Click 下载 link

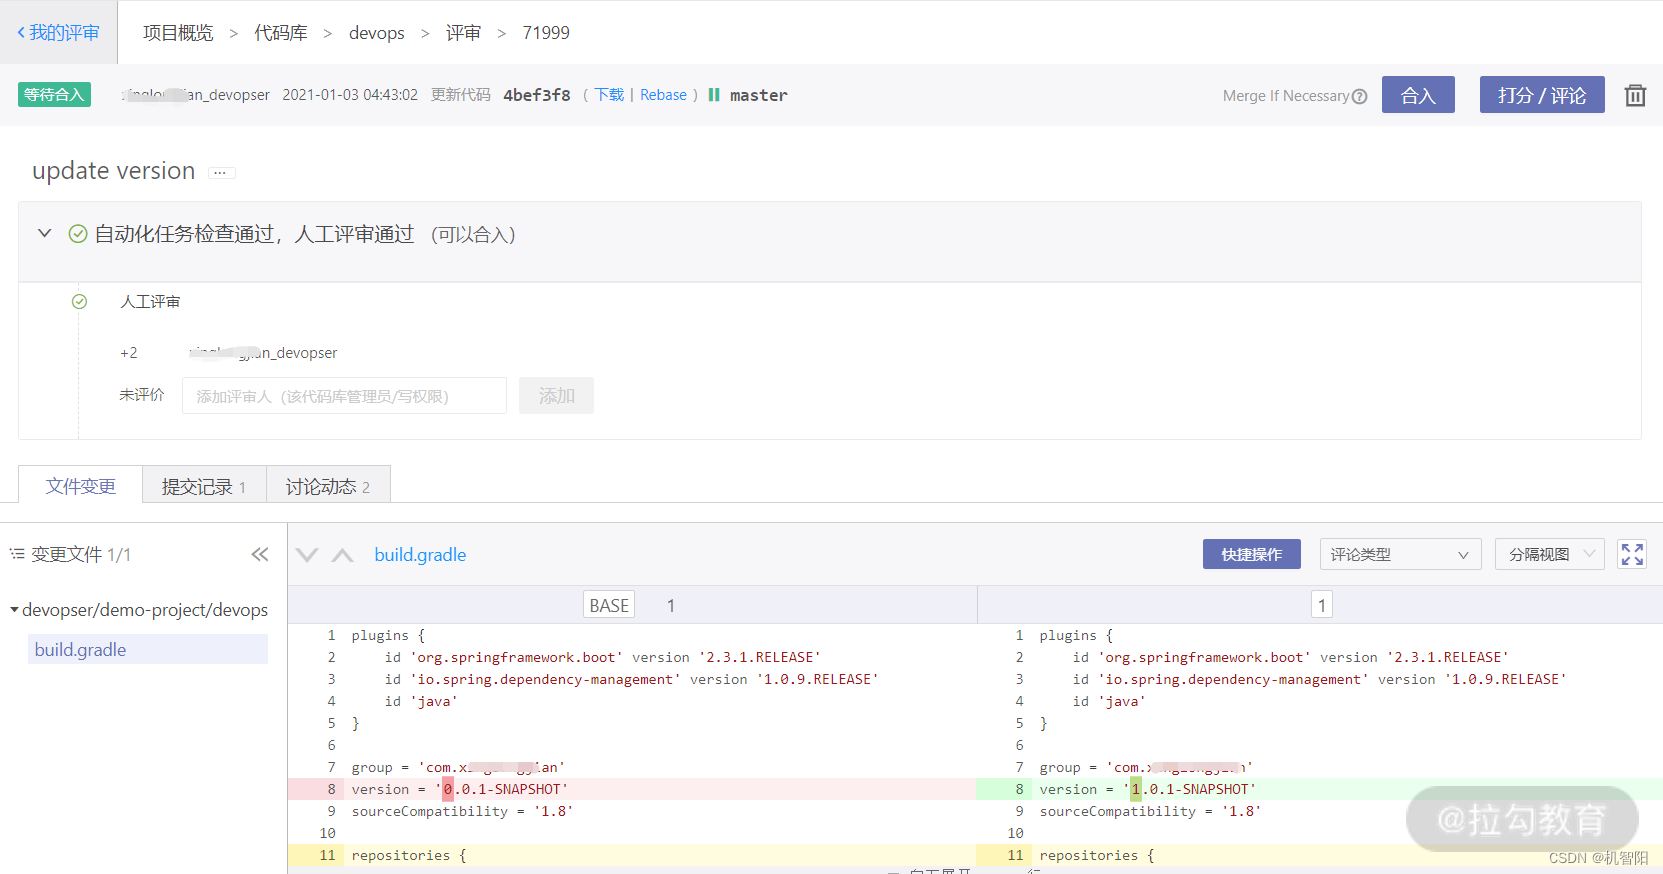pyautogui.click(x=609, y=95)
